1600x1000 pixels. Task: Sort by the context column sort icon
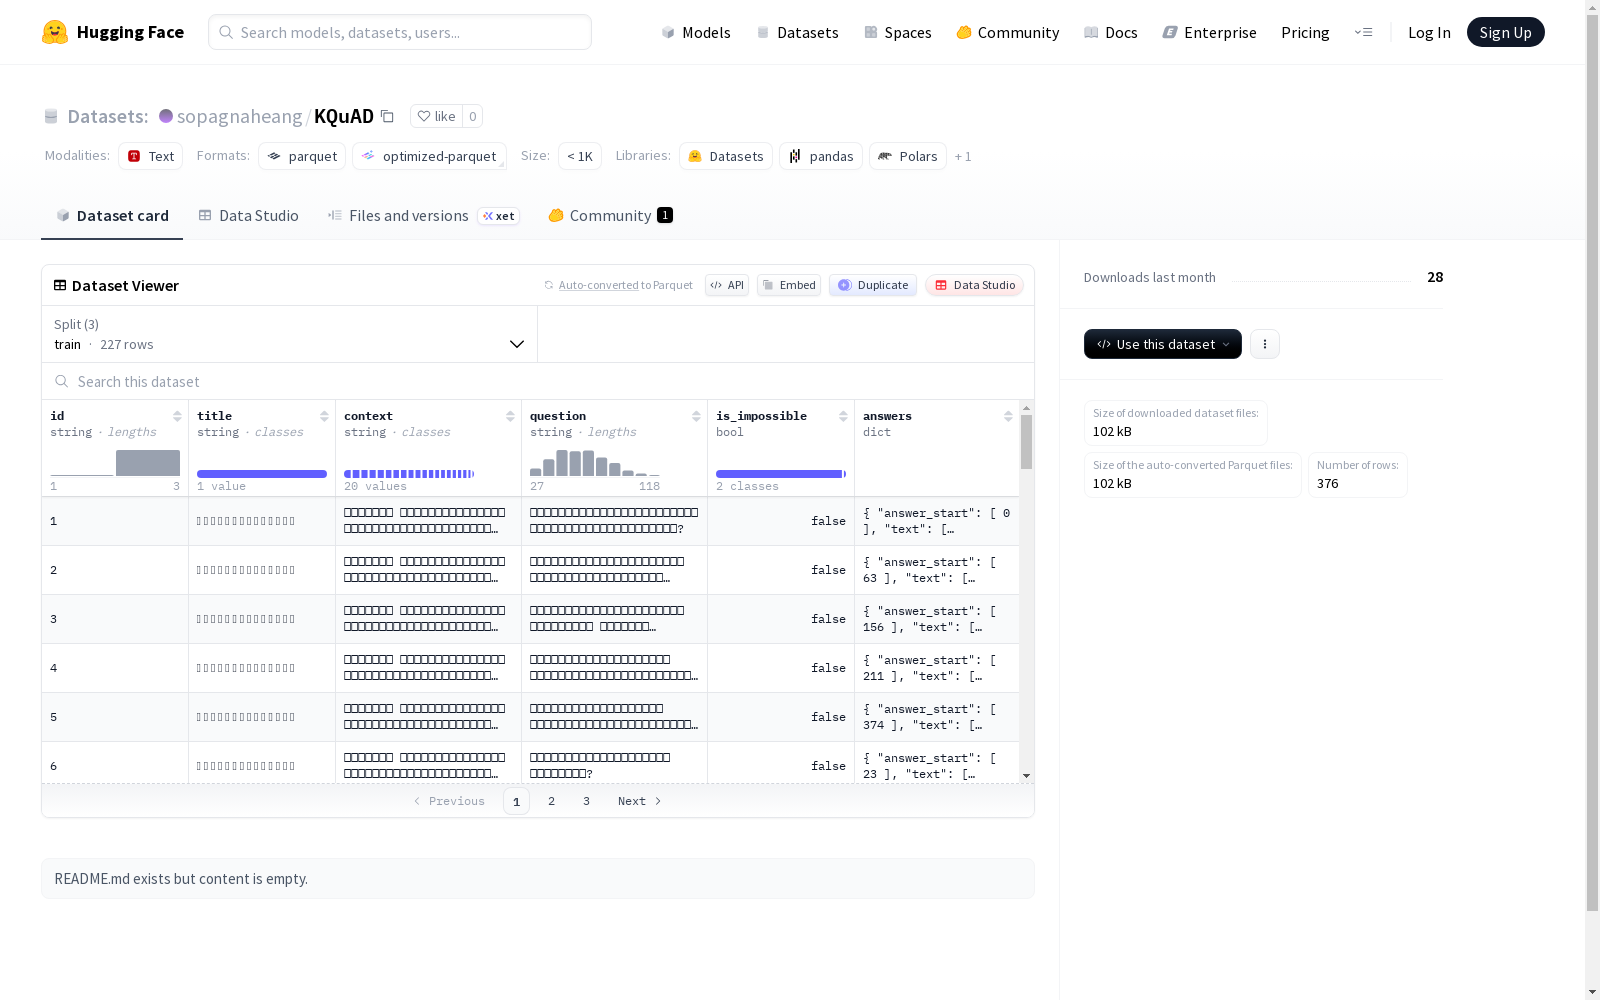click(510, 416)
